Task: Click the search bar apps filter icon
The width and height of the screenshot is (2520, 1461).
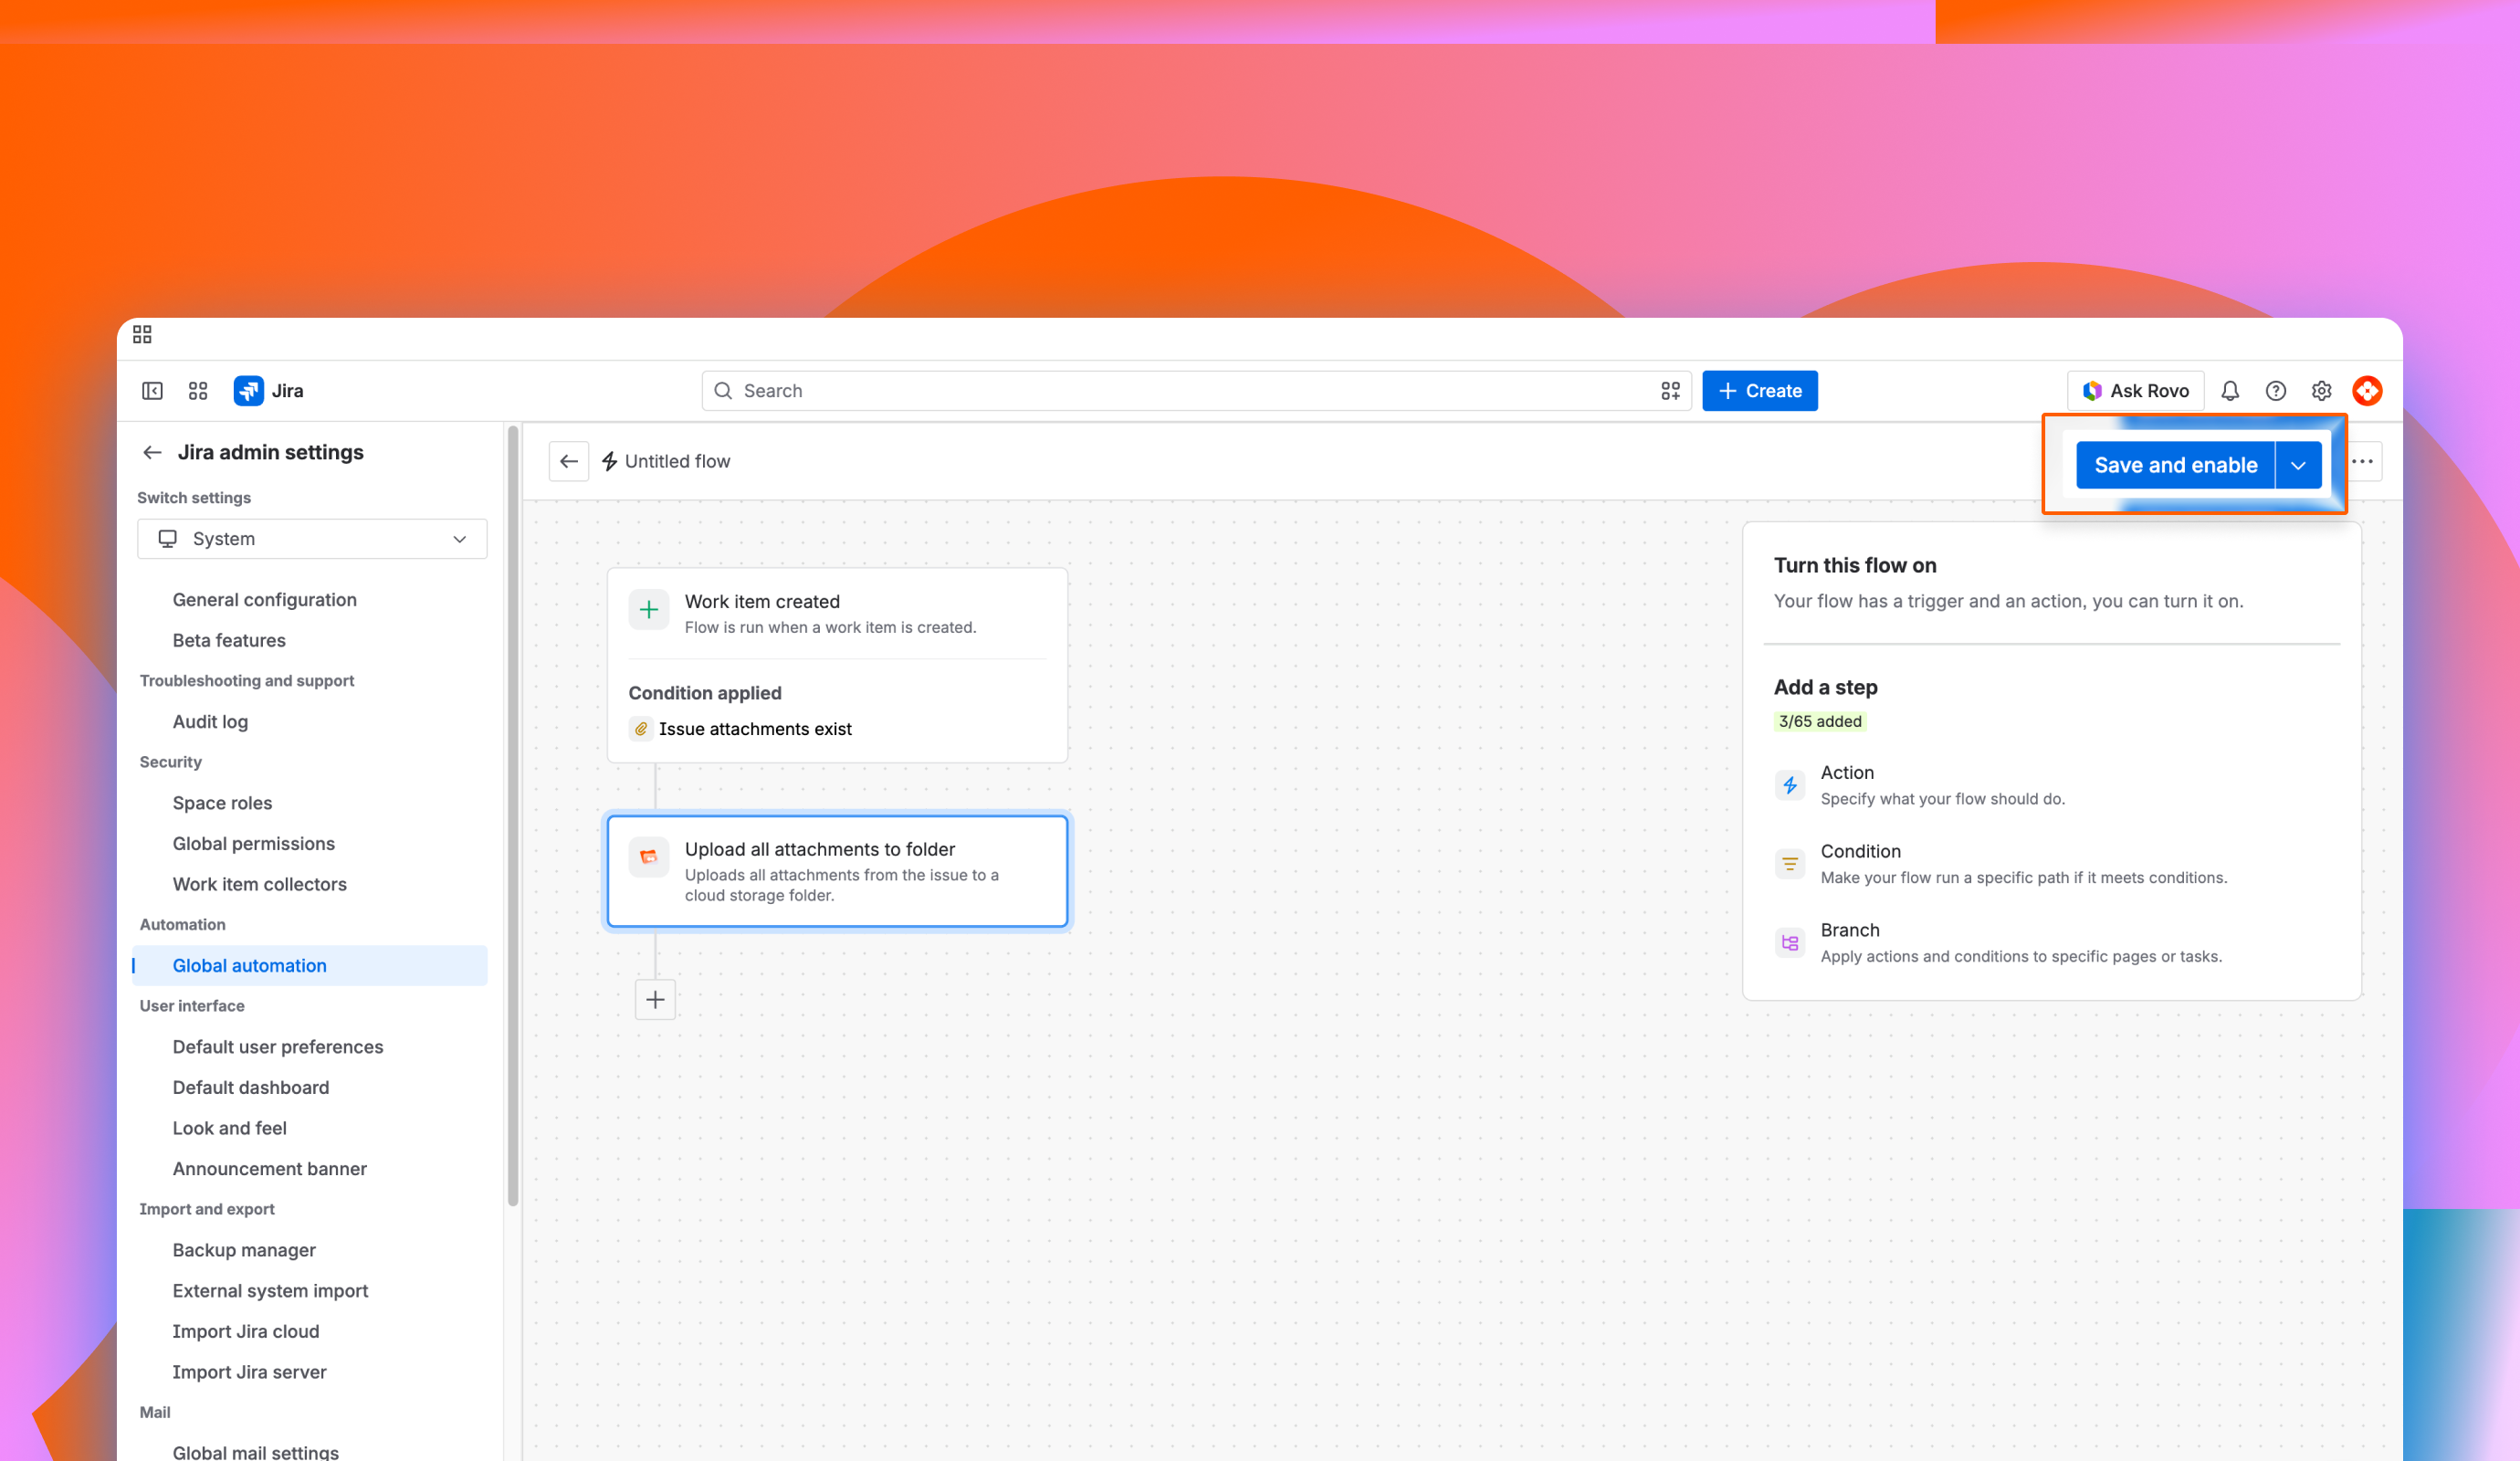Action: click(1670, 391)
